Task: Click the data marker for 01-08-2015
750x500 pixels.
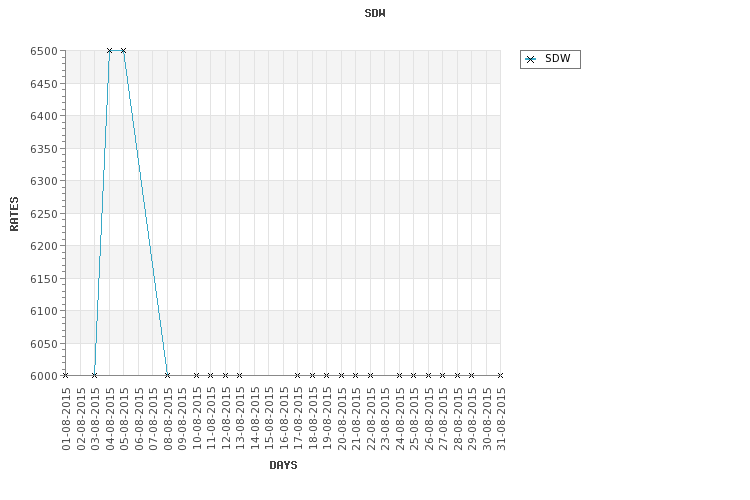Action: (65, 375)
